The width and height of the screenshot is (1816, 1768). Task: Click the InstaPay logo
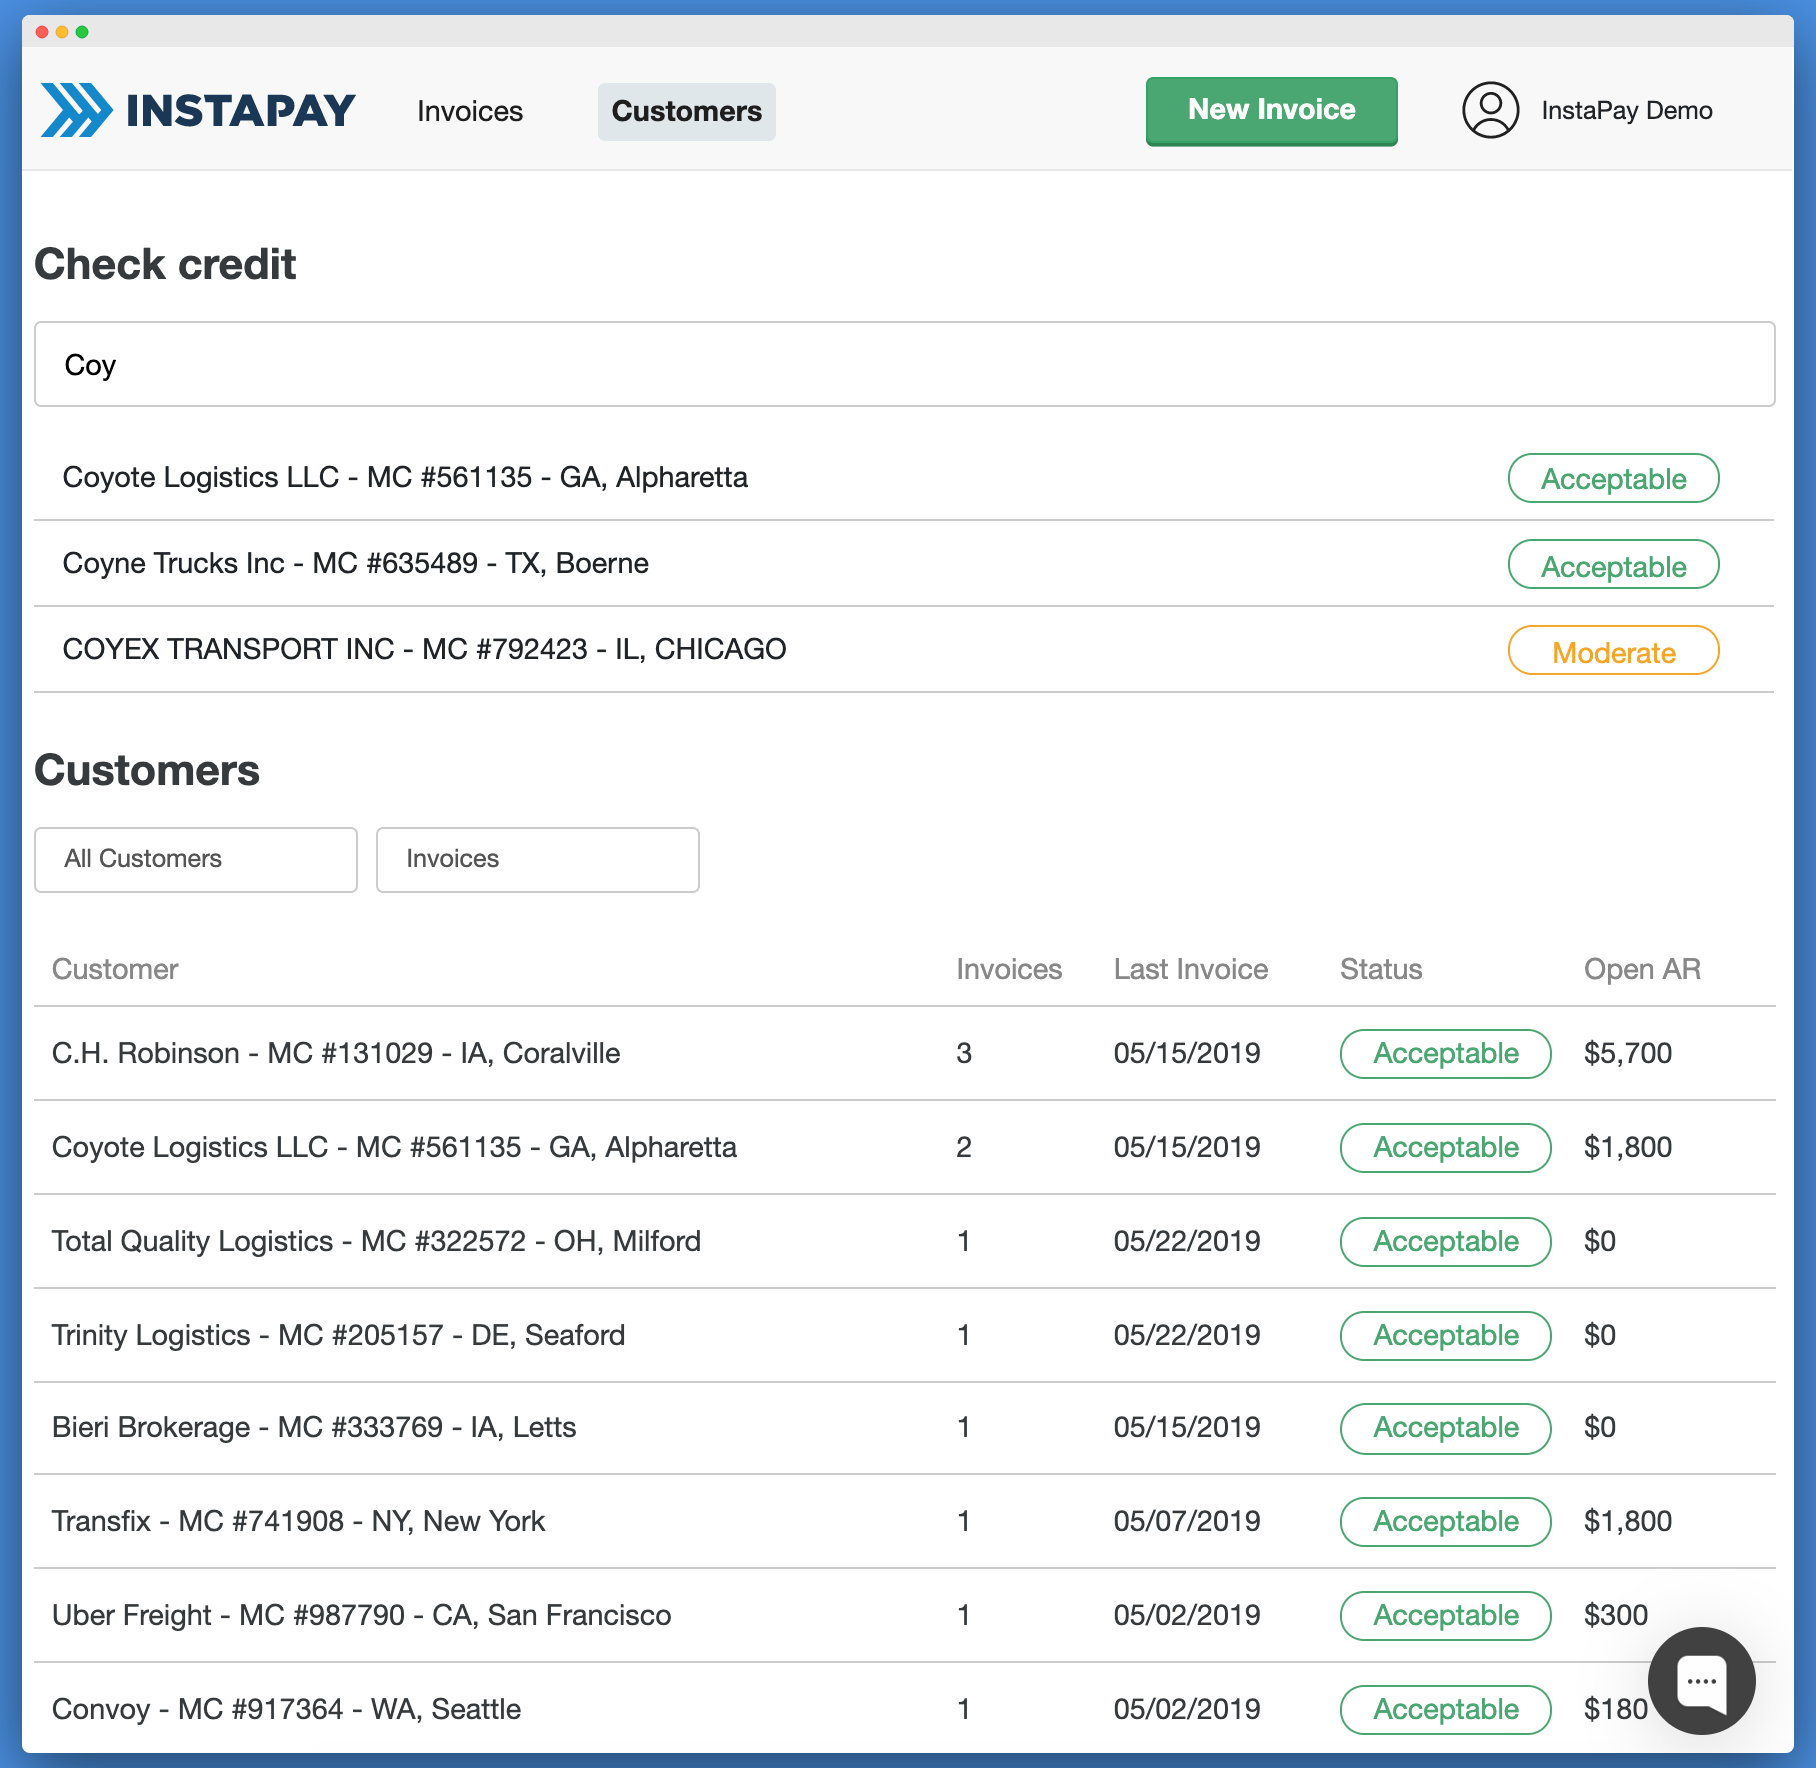point(198,110)
